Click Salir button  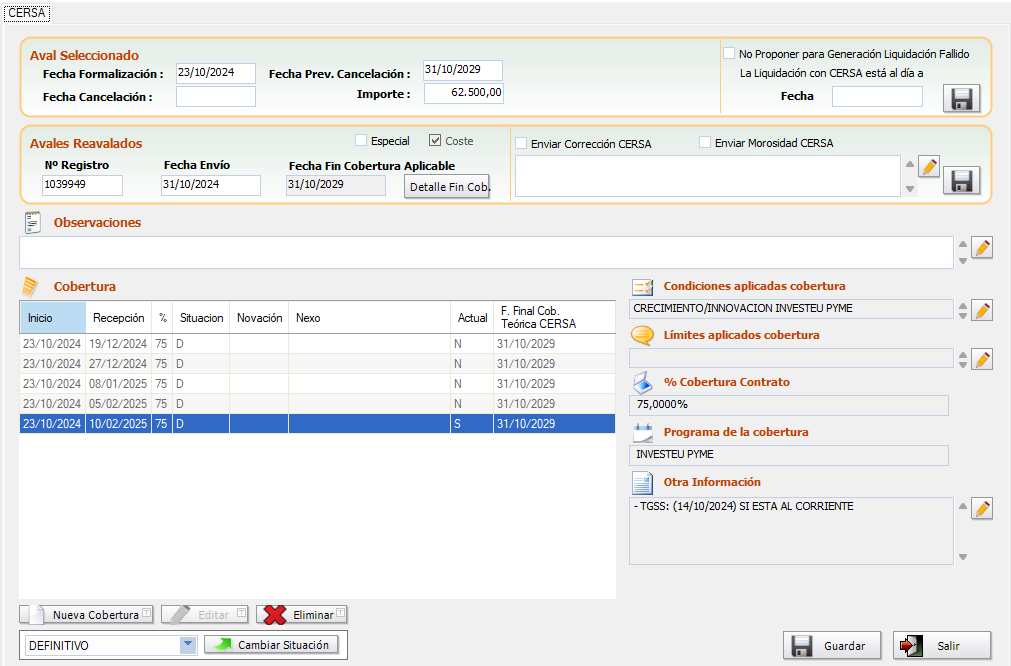click(942, 645)
